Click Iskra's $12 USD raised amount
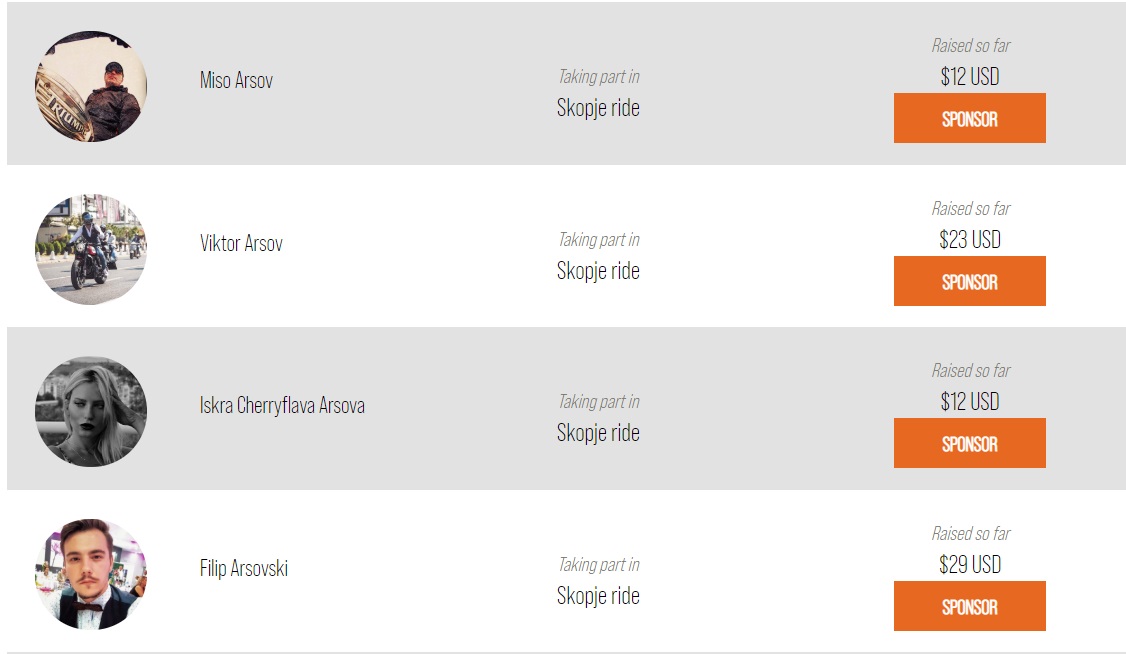 pos(970,401)
